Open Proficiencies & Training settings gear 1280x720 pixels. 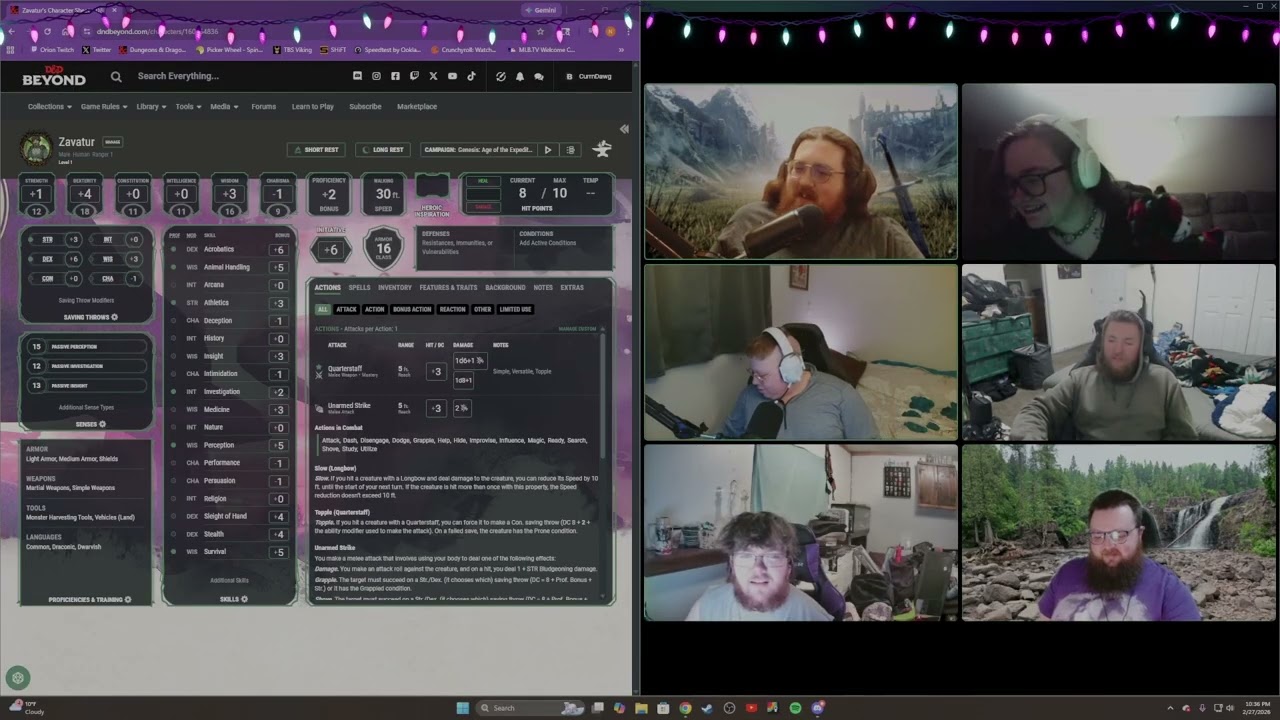pos(128,600)
